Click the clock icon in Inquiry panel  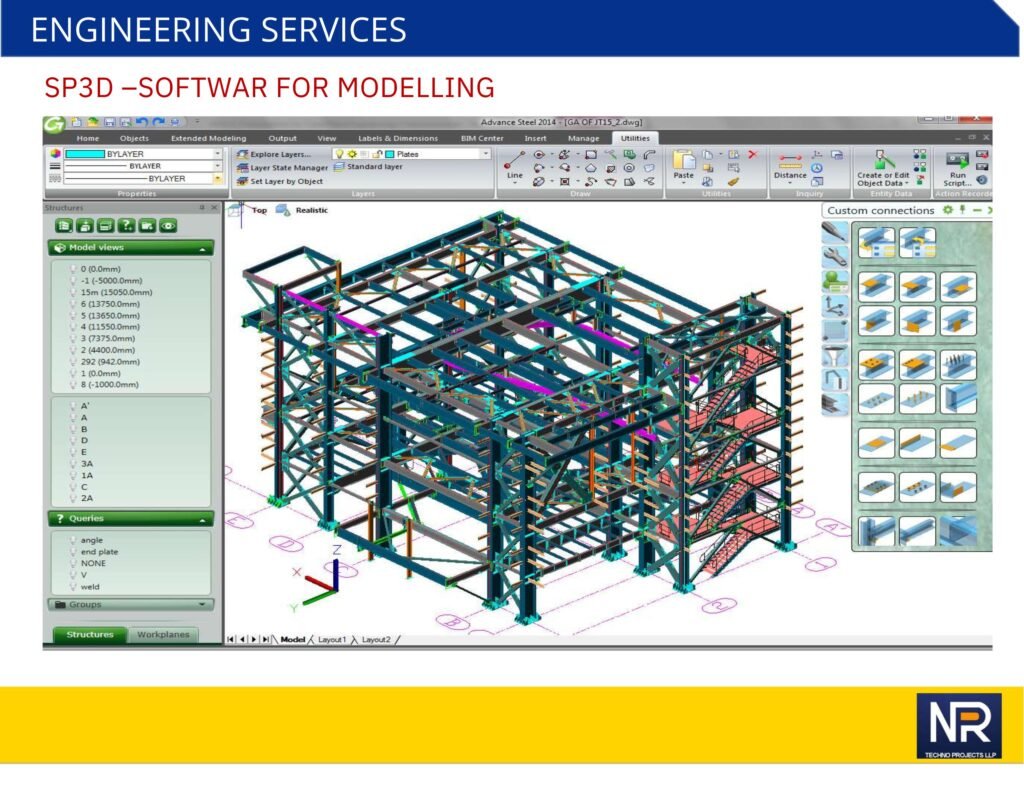point(817,168)
